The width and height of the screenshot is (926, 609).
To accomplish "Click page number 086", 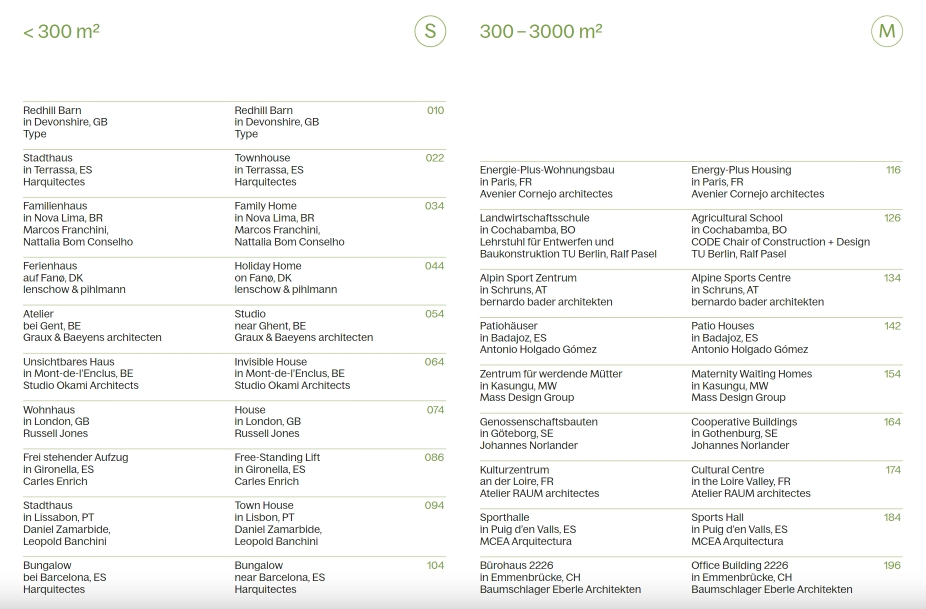I will 434,457.
